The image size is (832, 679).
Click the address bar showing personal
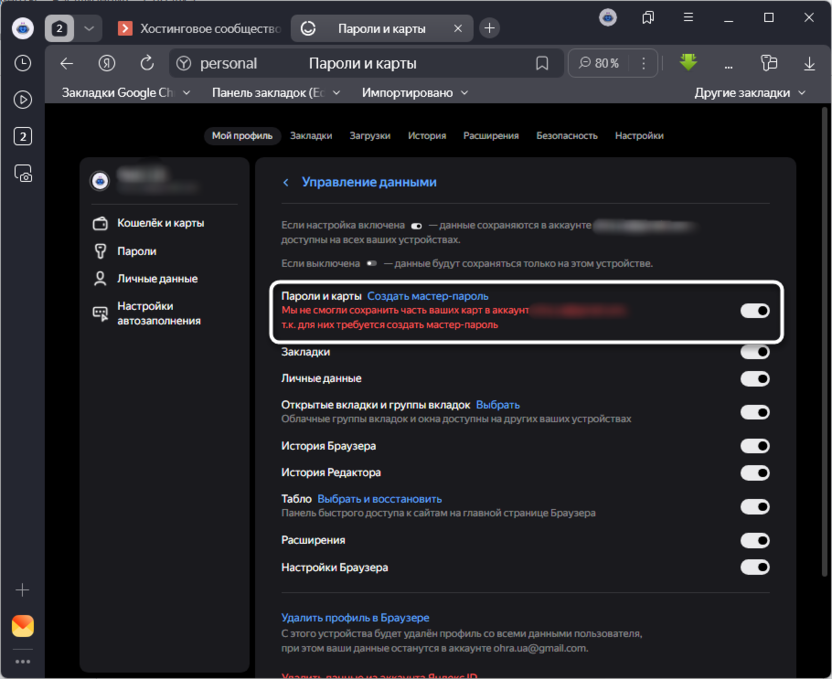(366, 64)
